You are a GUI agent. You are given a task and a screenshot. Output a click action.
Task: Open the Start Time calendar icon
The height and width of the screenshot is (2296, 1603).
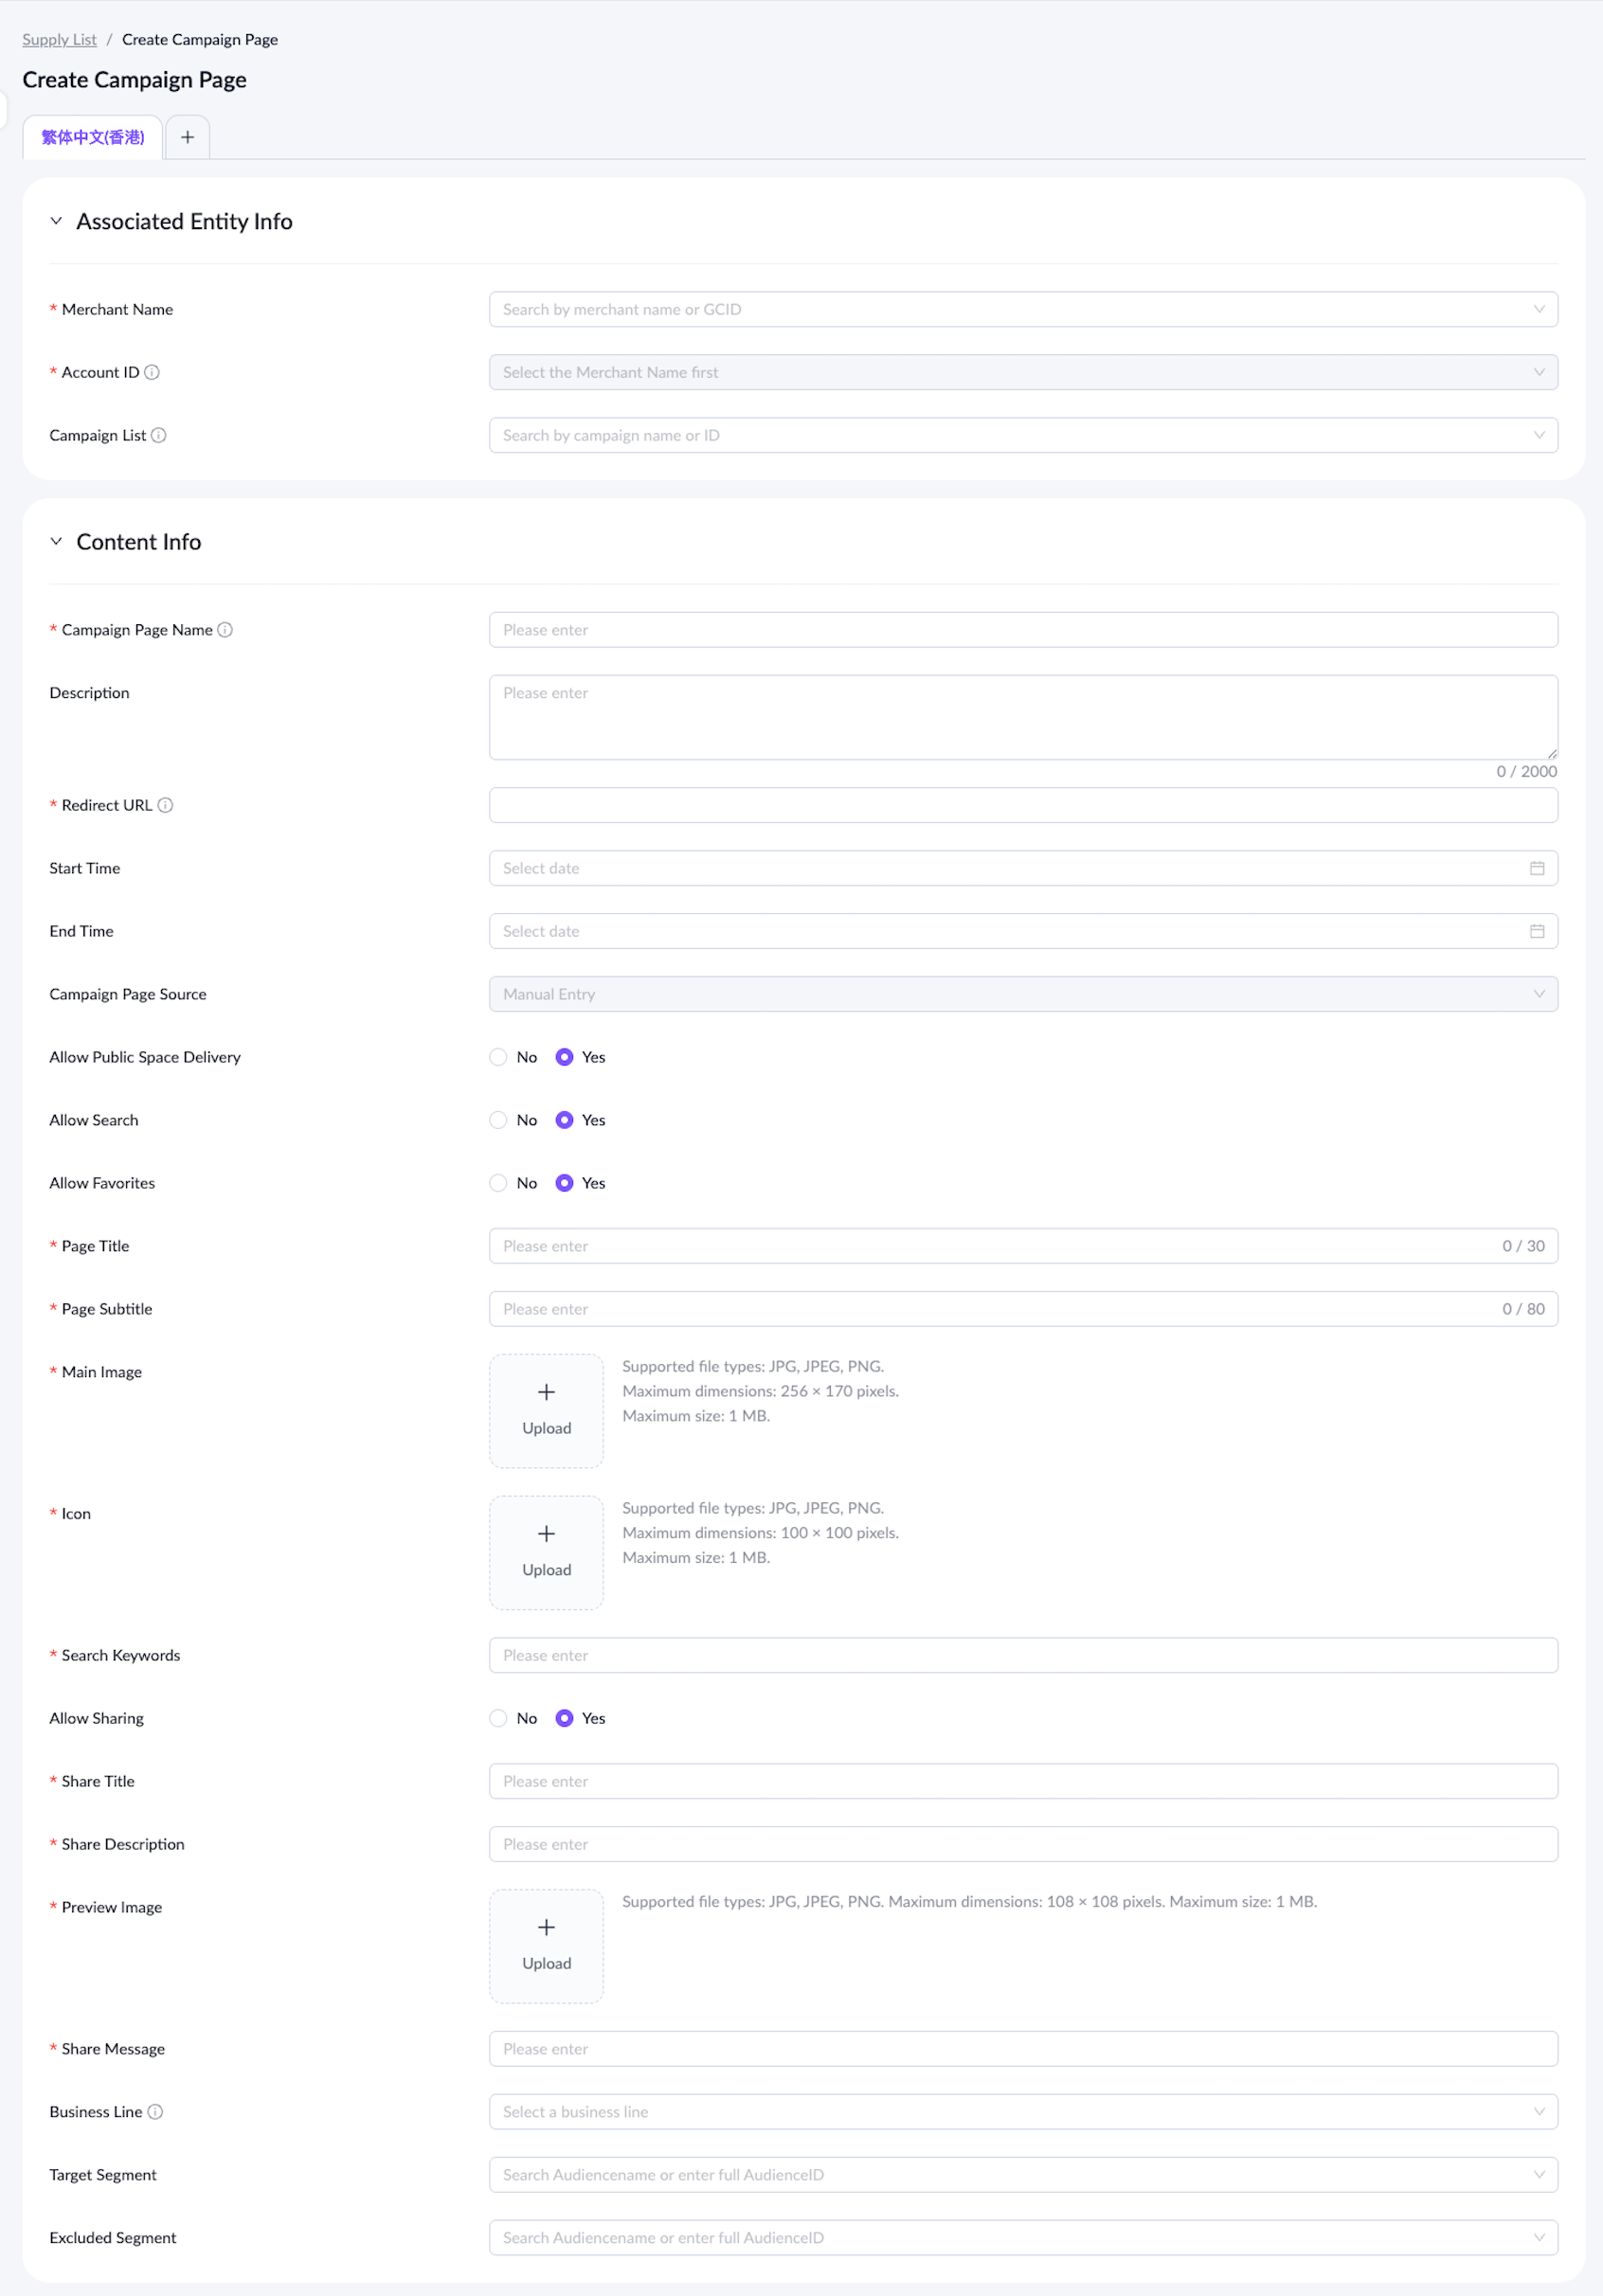(x=1537, y=868)
